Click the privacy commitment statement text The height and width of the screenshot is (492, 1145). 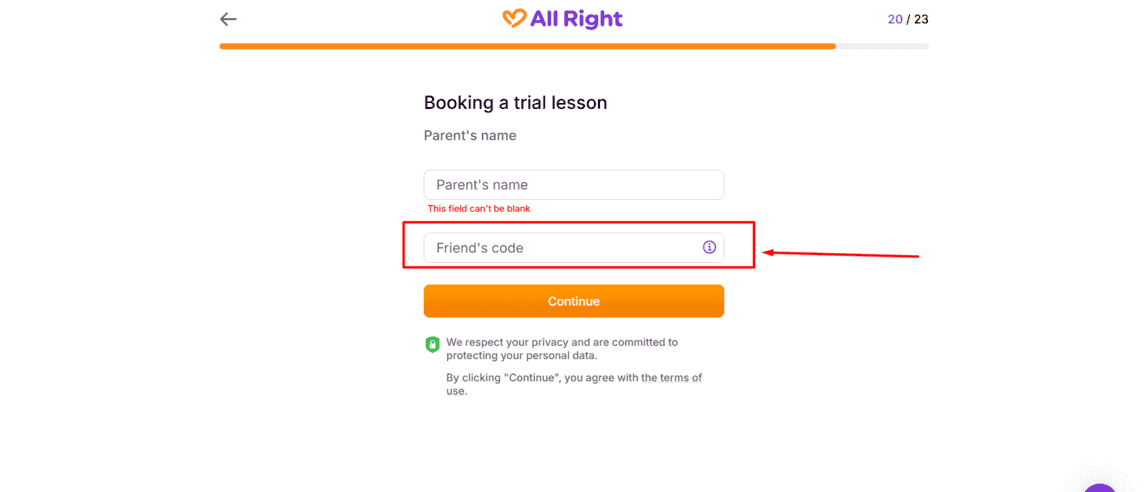(562, 349)
